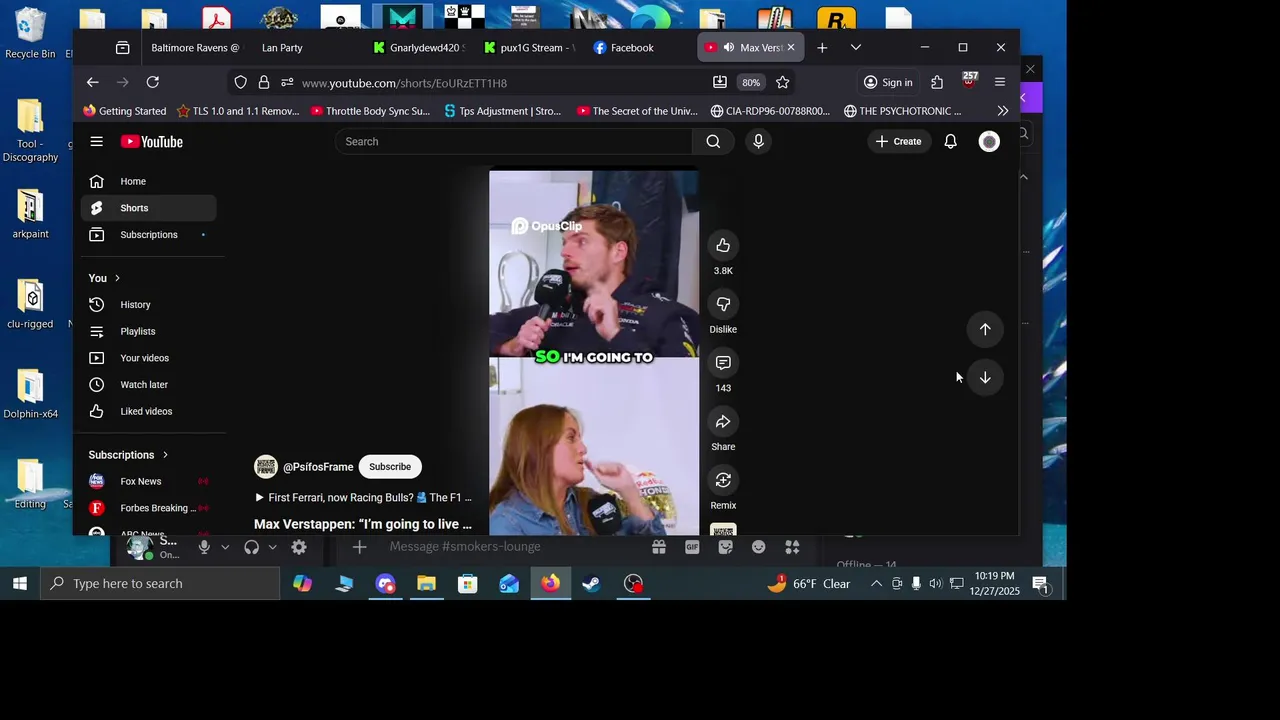Viewport: 1280px width, 720px height.
Task: Open Home in YouTube sidebar
Action: tap(149, 181)
